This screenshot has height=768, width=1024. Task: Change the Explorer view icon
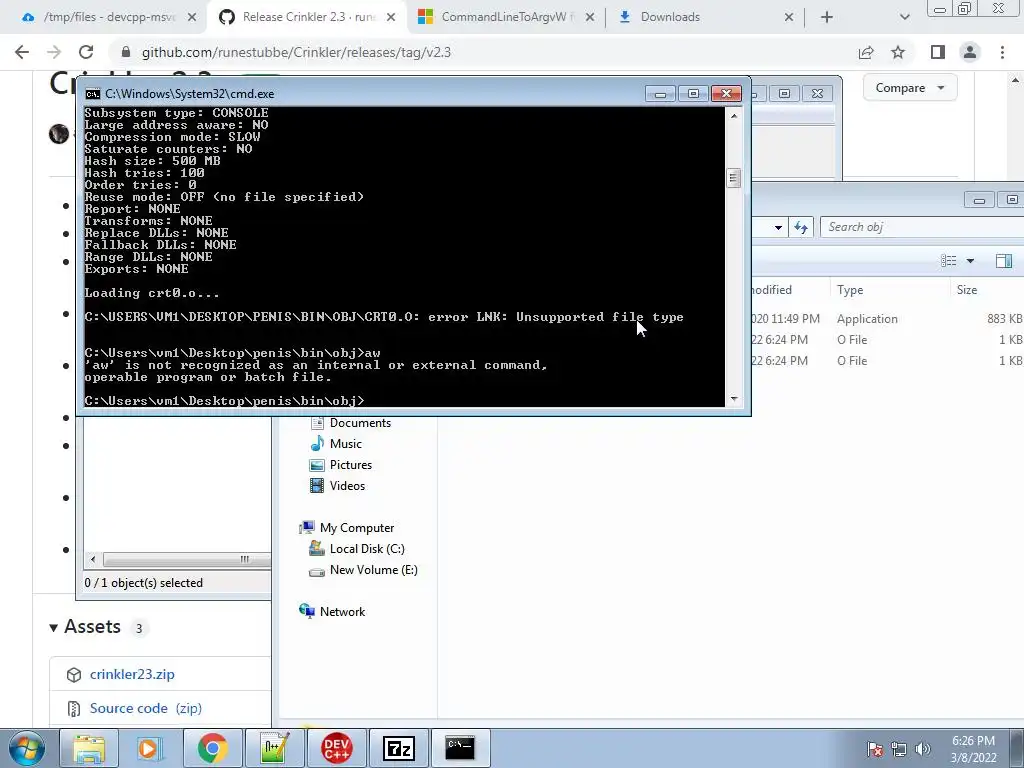pyautogui.click(x=948, y=261)
